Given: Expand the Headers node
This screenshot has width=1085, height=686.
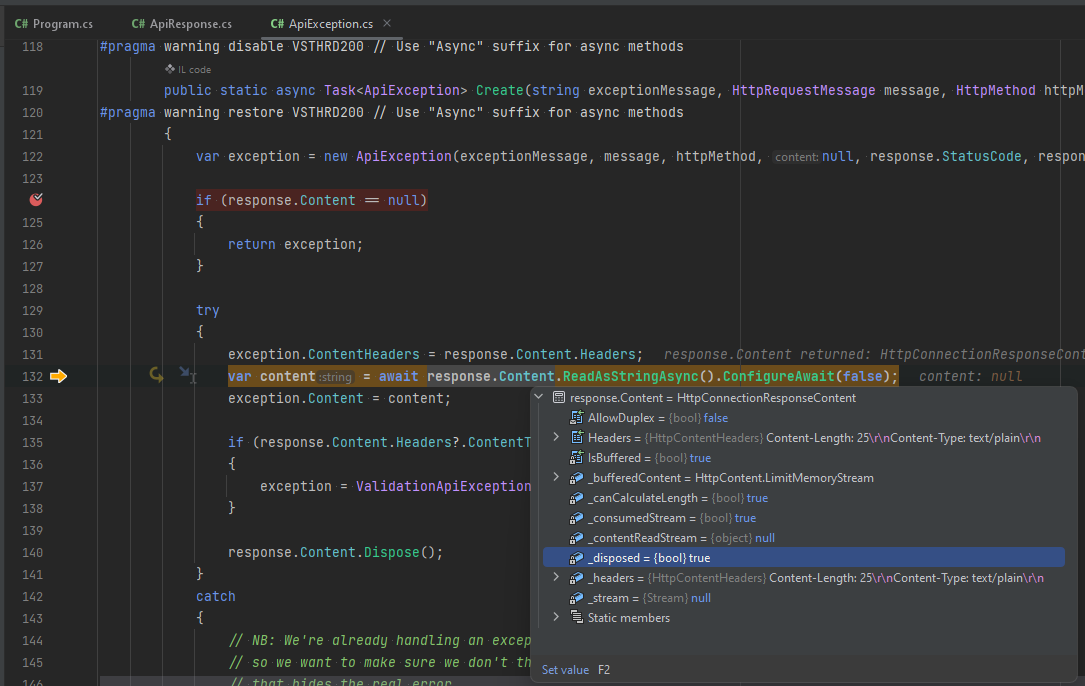Looking at the screenshot, I should [x=556, y=437].
